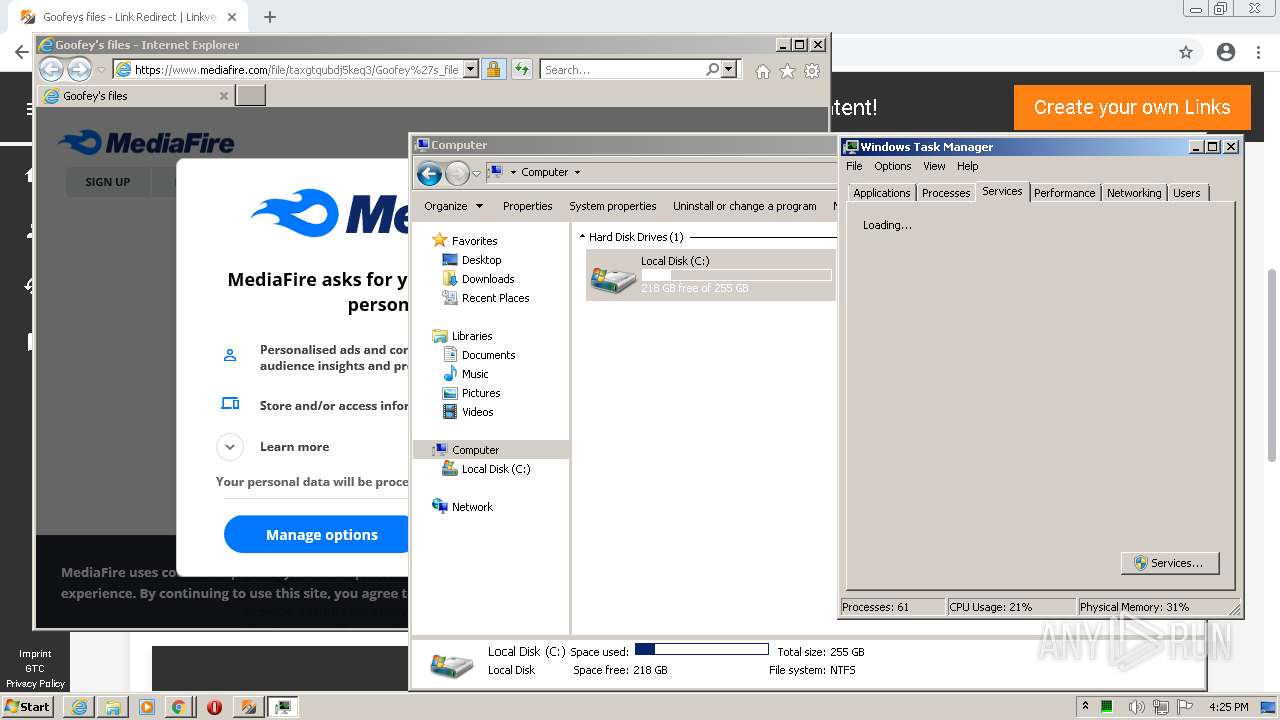Viewport: 1280px width, 720px height.
Task: Open IE favorites star icon
Action: pyautogui.click(x=787, y=71)
